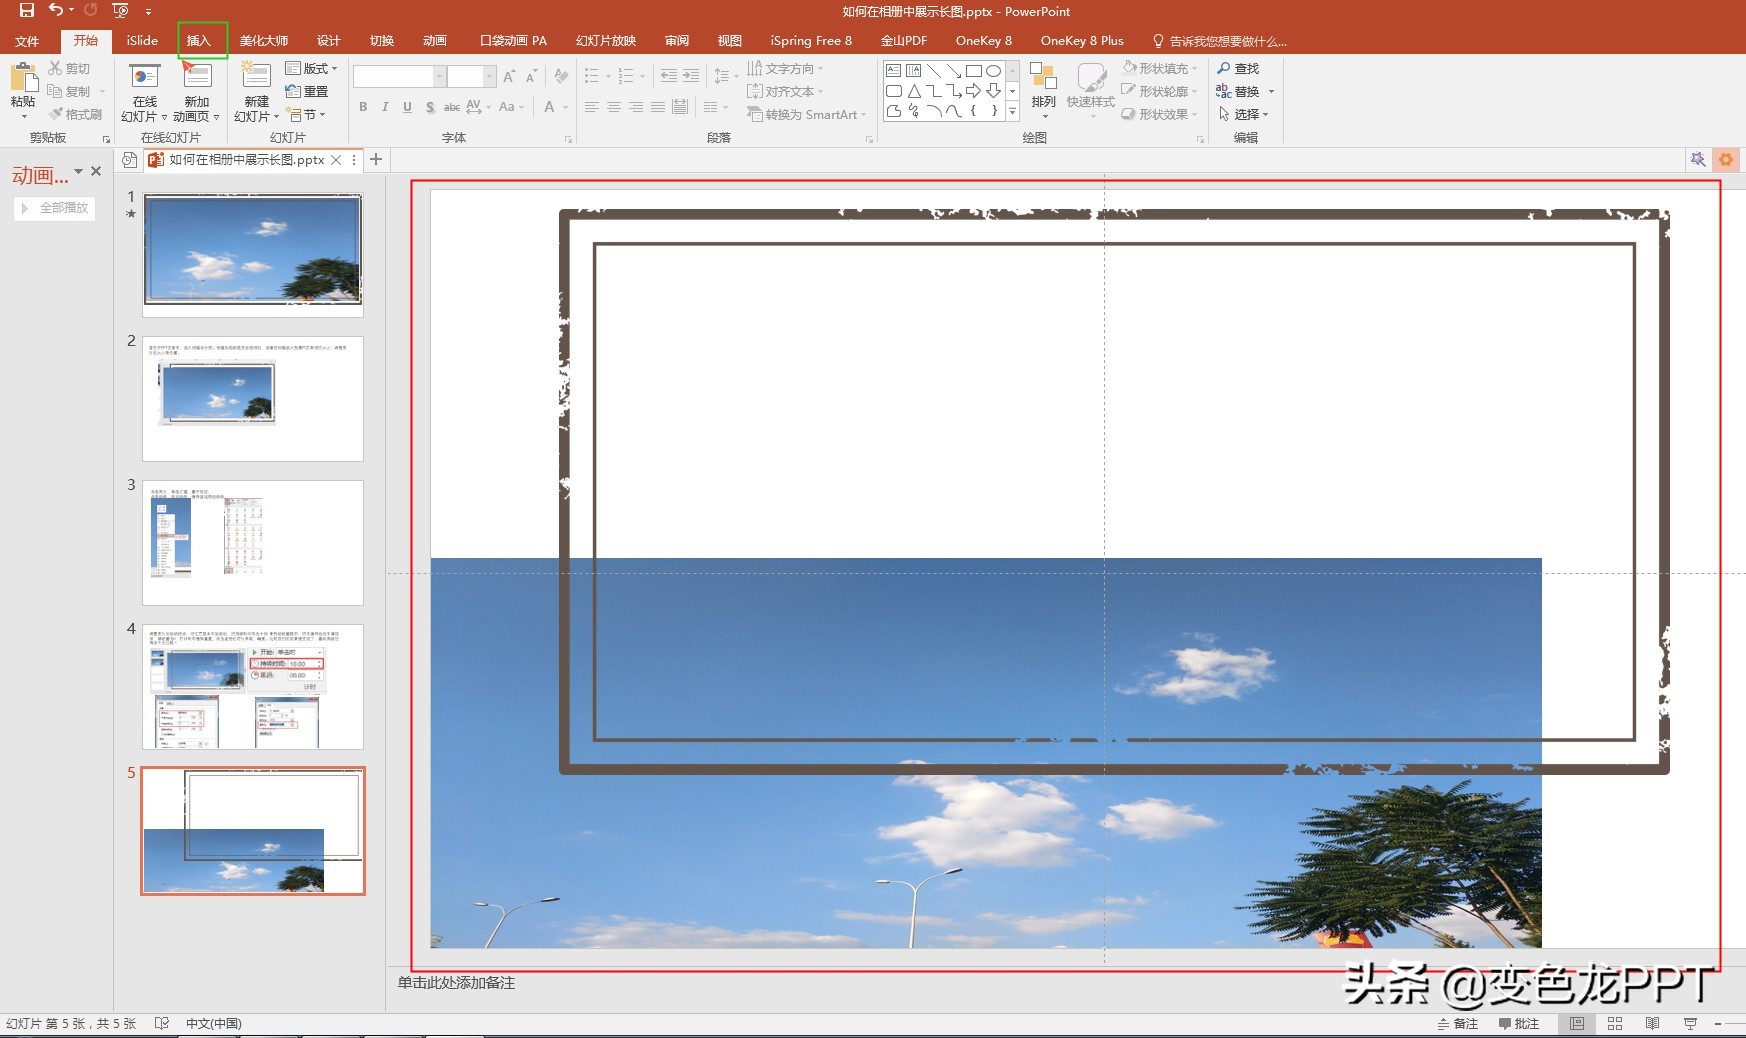Image resolution: width=1746 pixels, height=1038 pixels.
Task: Click the Find (查找) magnifier button
Action: click(x=1238, y=68)
